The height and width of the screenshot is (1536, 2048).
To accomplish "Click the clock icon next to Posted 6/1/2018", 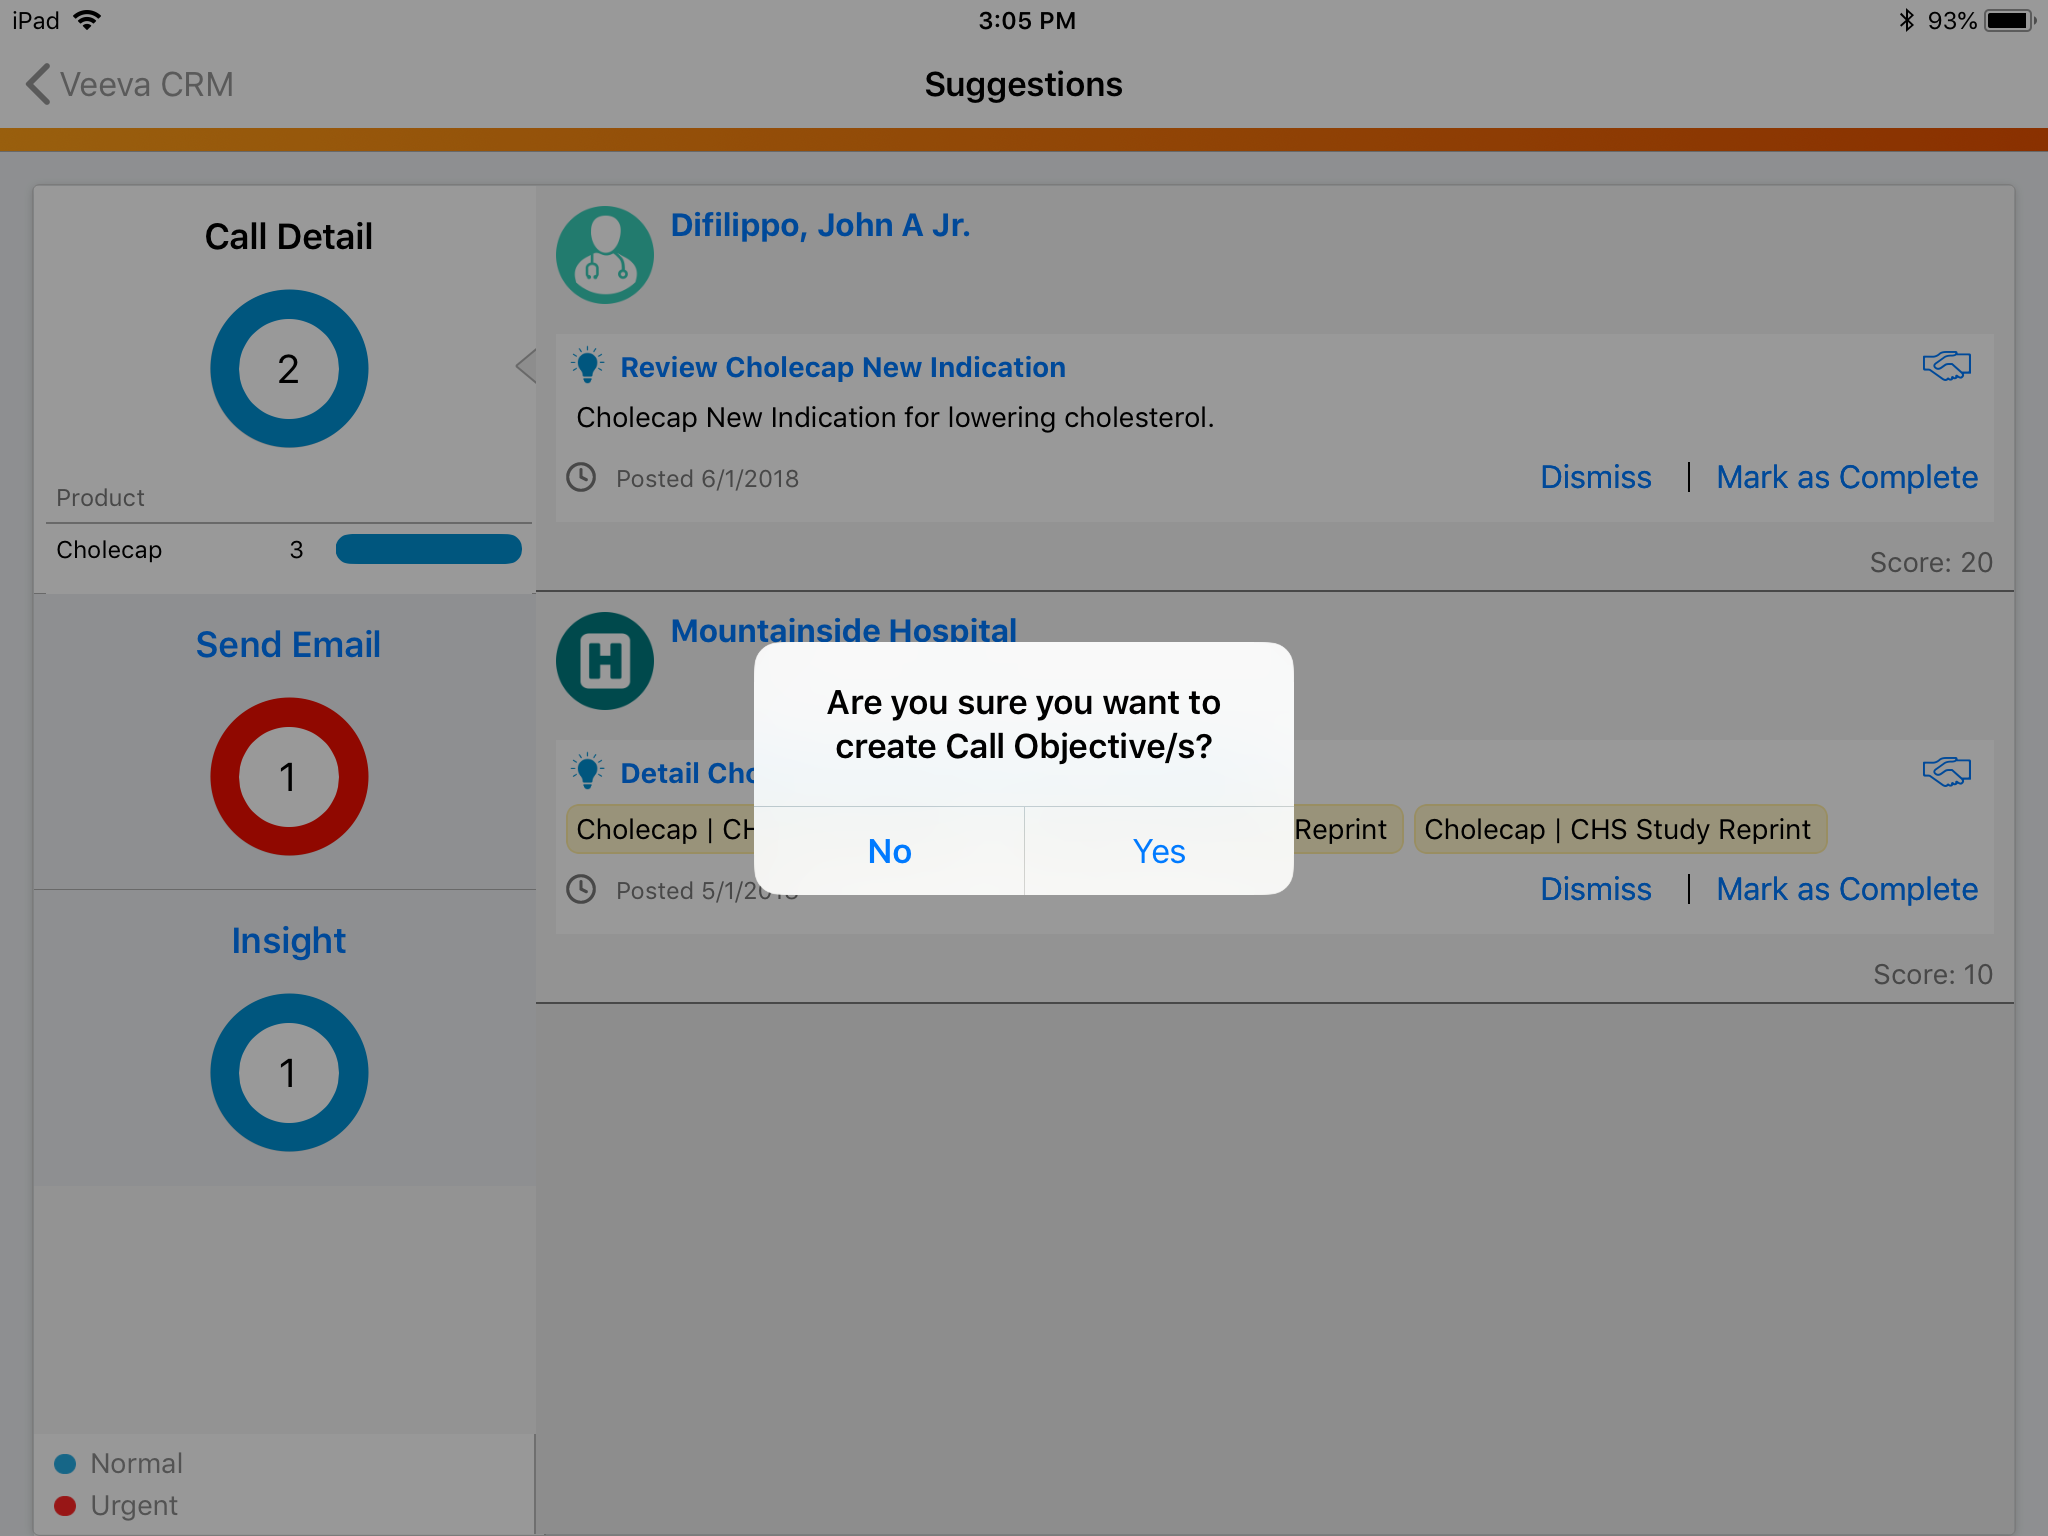I will pos(581,478).
